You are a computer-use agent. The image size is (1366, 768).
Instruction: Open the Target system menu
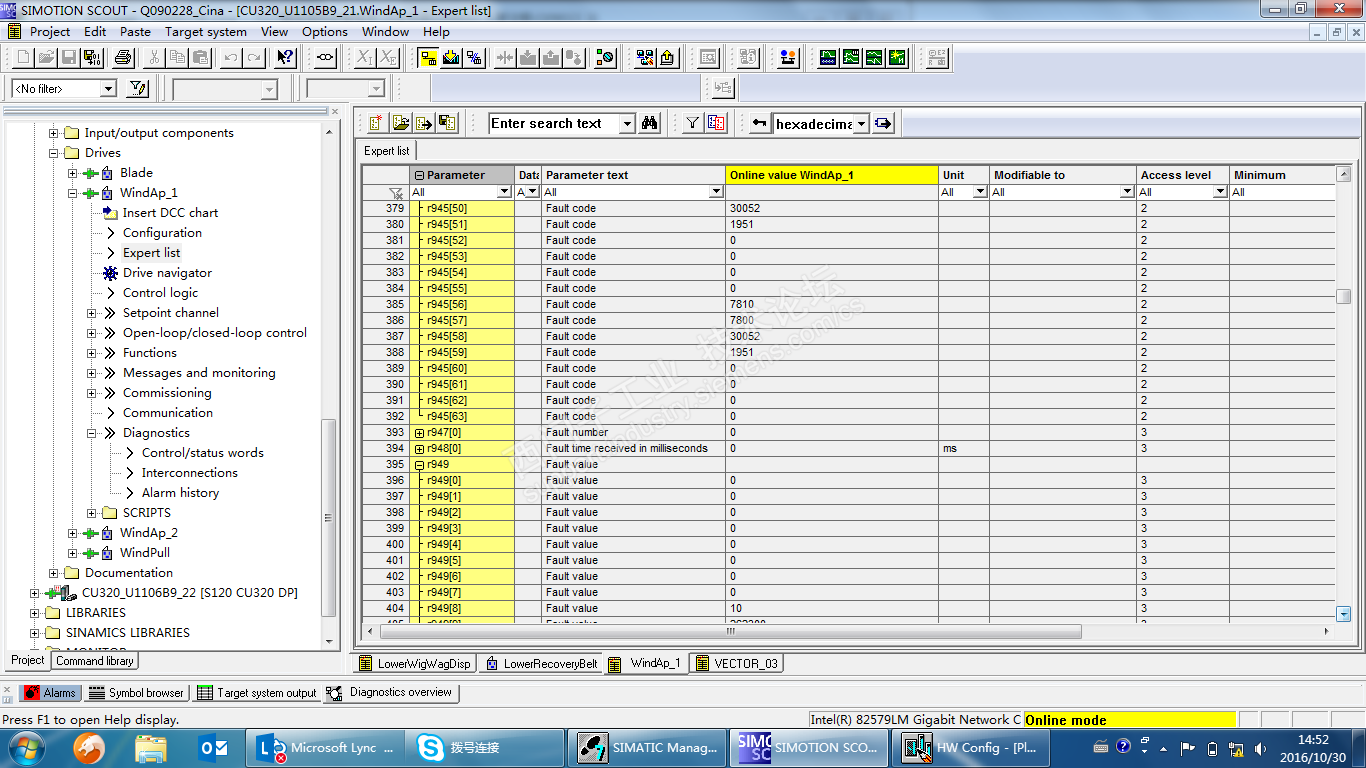[x=206, y=31]
